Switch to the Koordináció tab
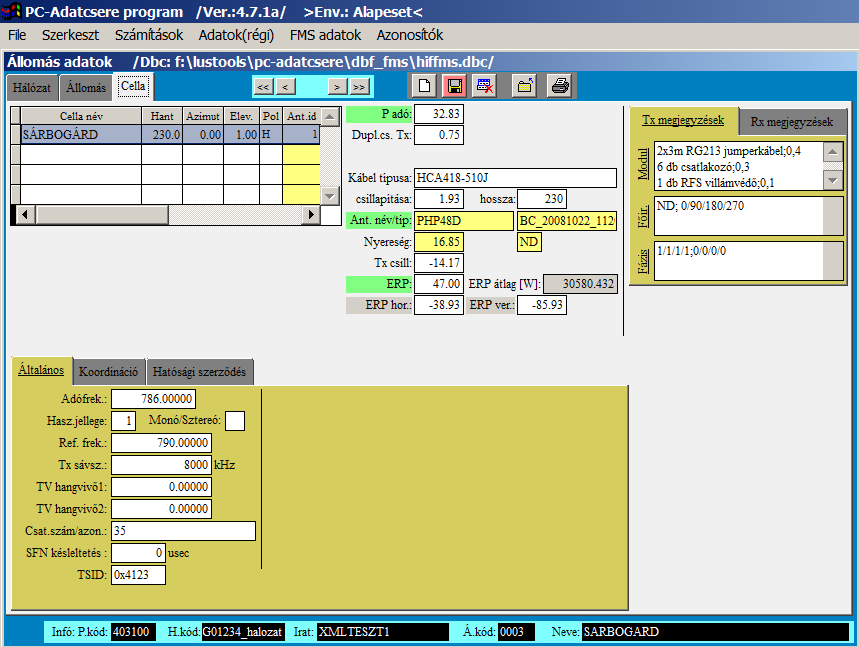Viewport: 859px width, 647px height. pyautogui.click(x=108, y=372)
